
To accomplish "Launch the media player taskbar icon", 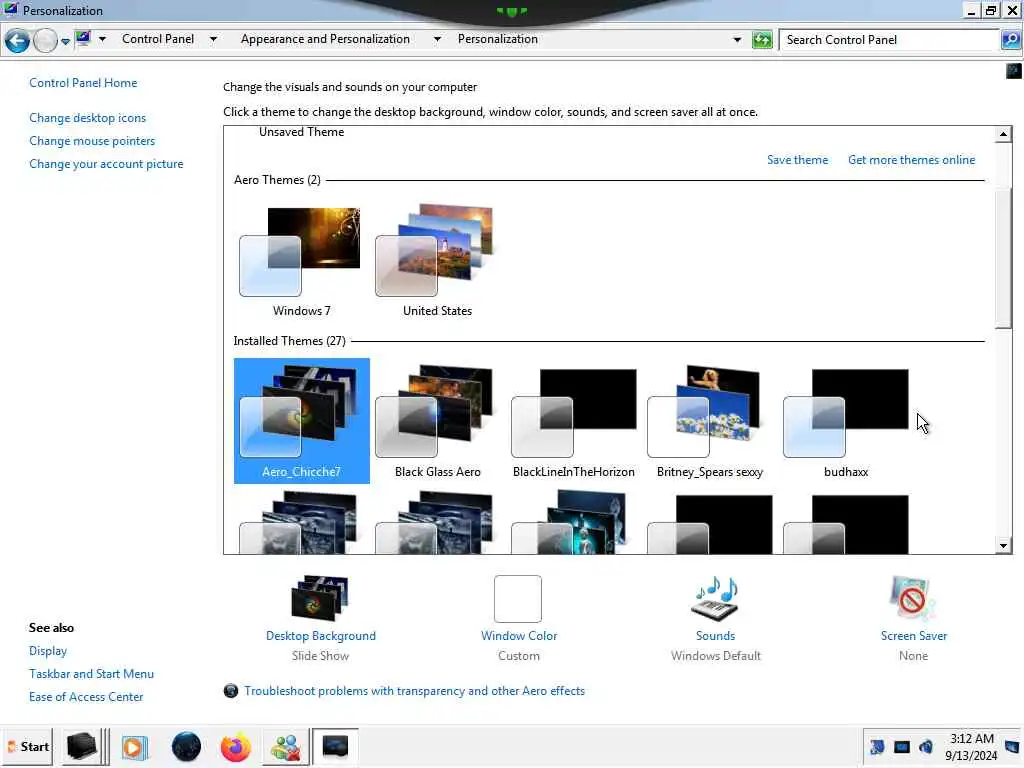I will click(x=135, y=747).
